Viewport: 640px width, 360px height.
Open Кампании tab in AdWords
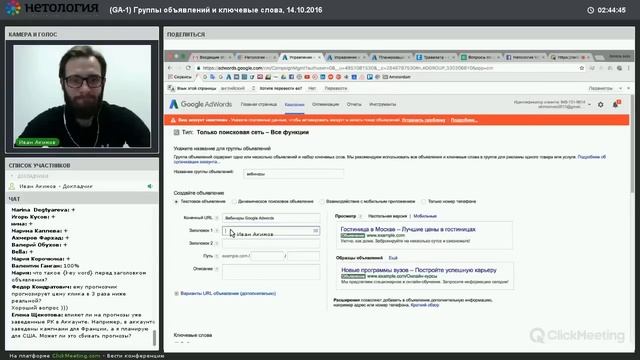point(294,105)
